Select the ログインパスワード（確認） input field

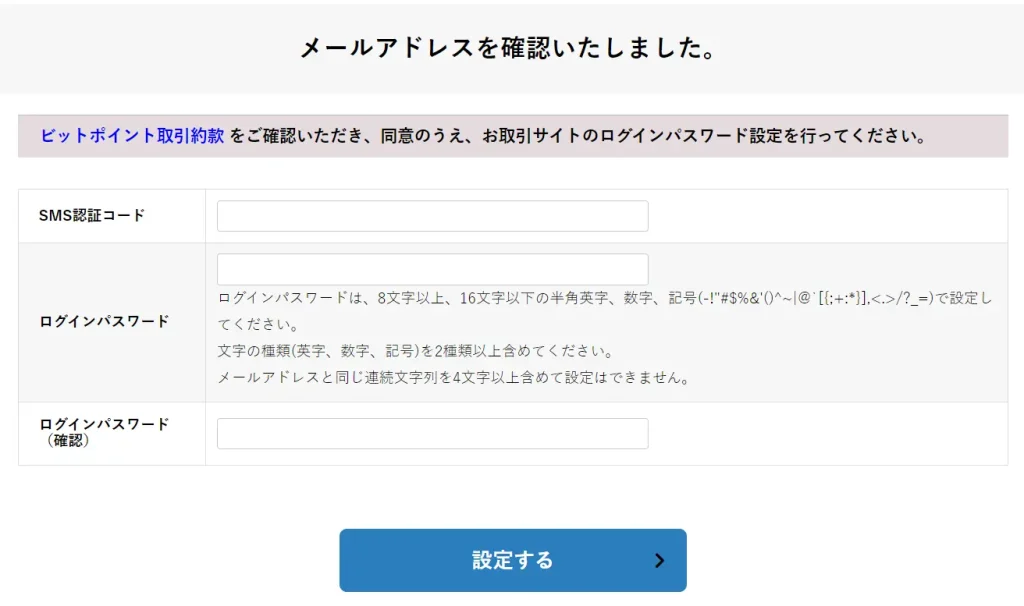[x=432, y=433]
